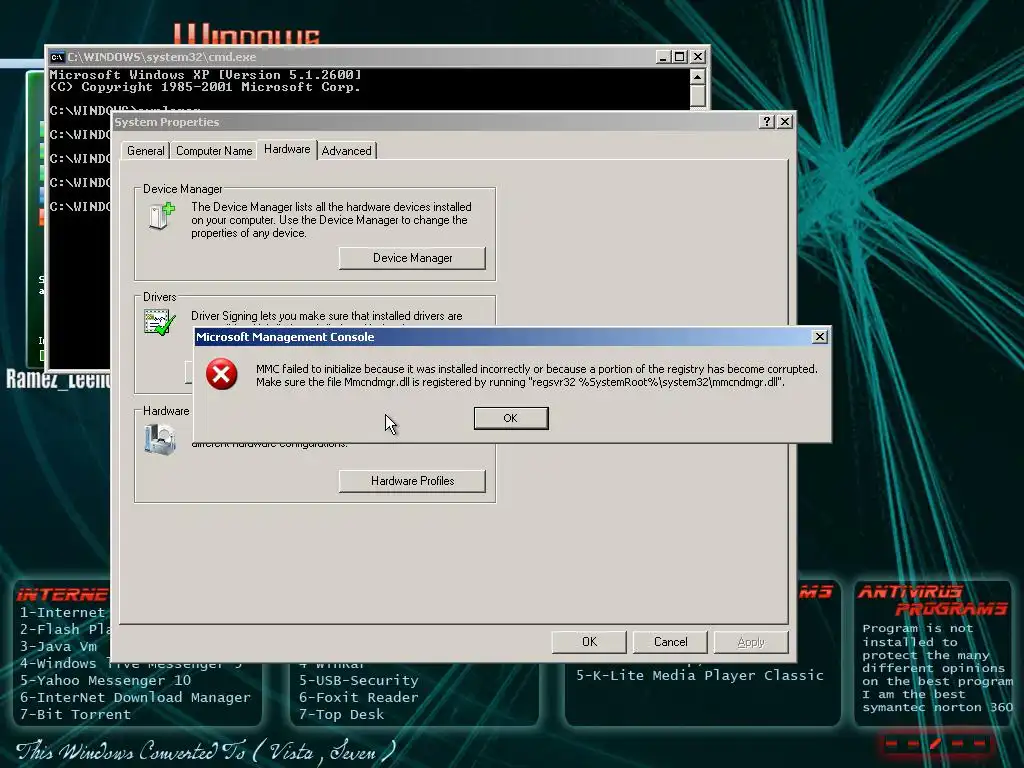Close the cmd.exe window
The width and height of the screenshot is (1024, 768).
[x=698, y=57]
